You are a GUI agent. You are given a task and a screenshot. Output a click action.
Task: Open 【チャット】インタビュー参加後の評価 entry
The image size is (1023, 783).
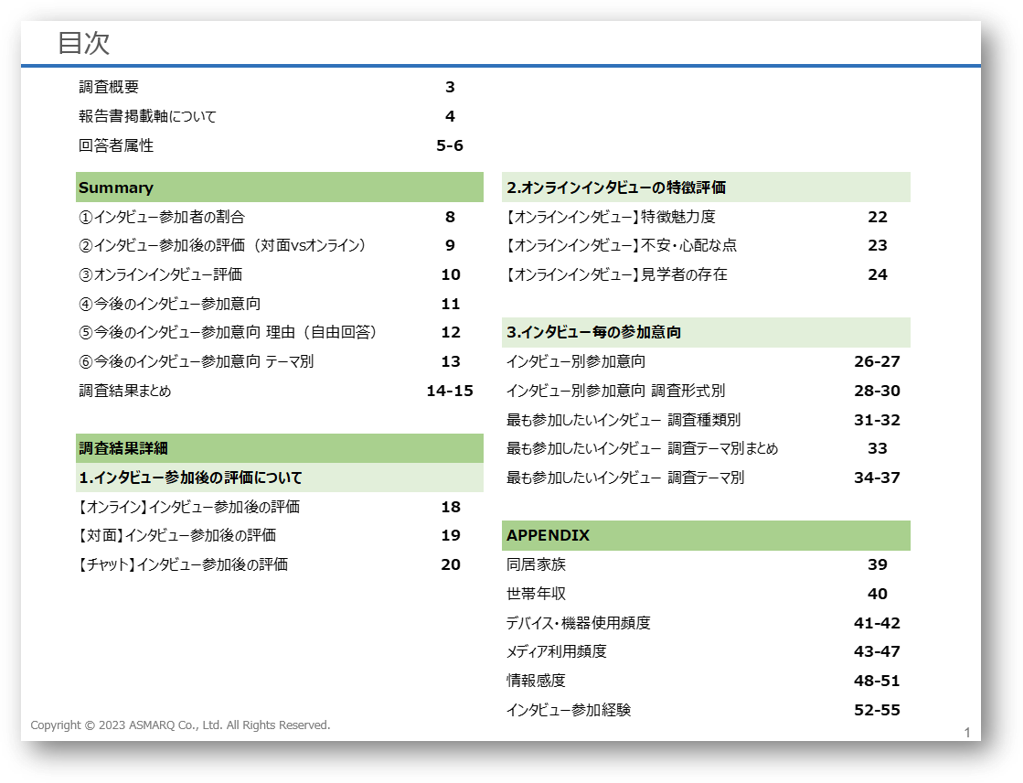(183, 565)
